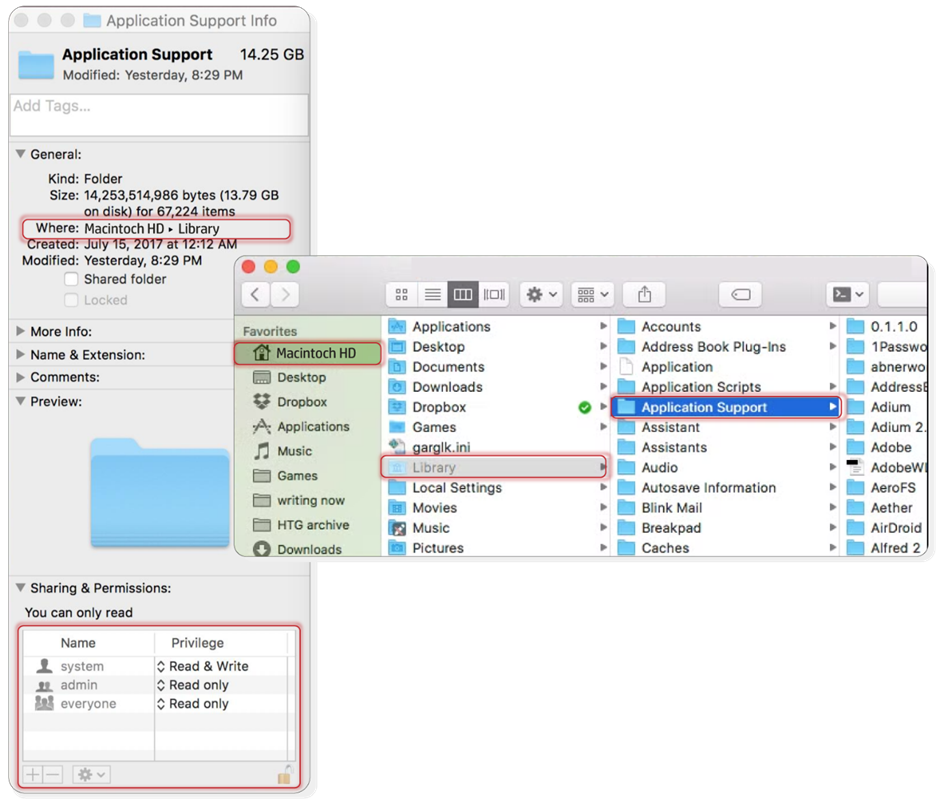Open the Arrange By menu

point(592,294)
